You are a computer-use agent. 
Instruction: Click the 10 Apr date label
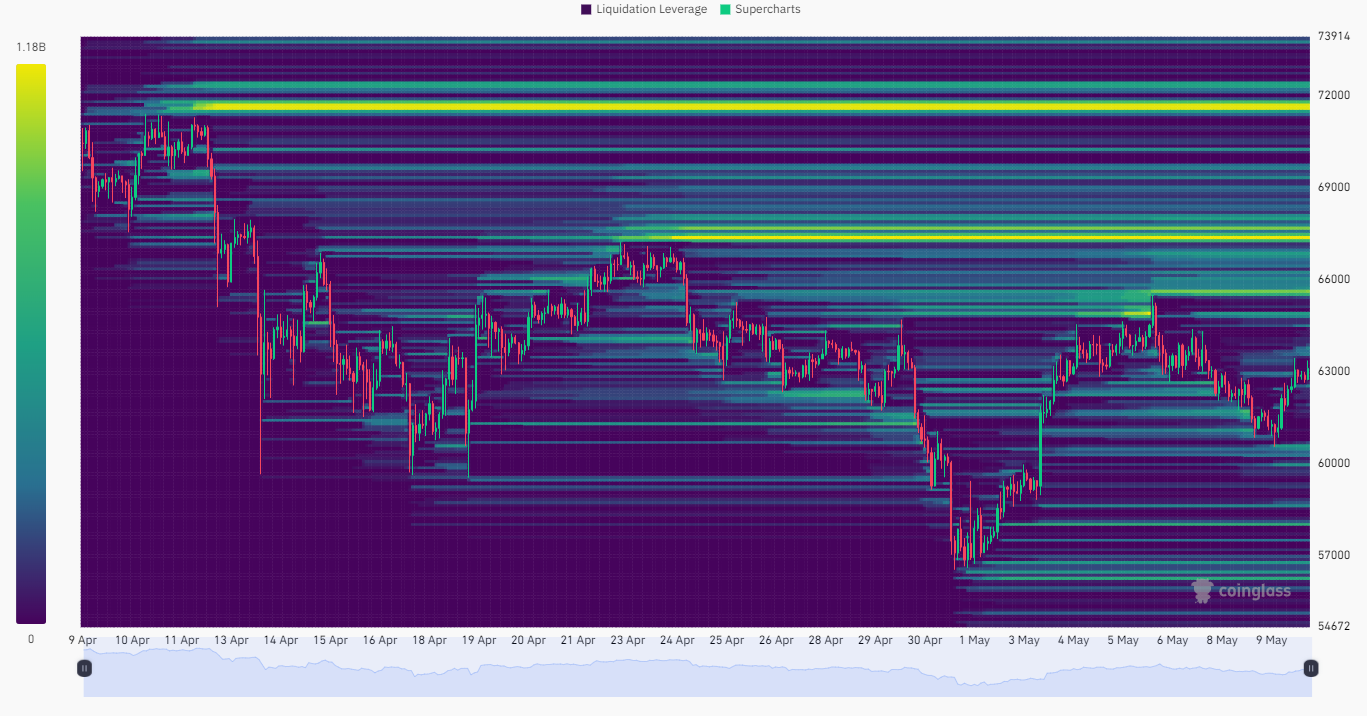[x=132, y=640]
